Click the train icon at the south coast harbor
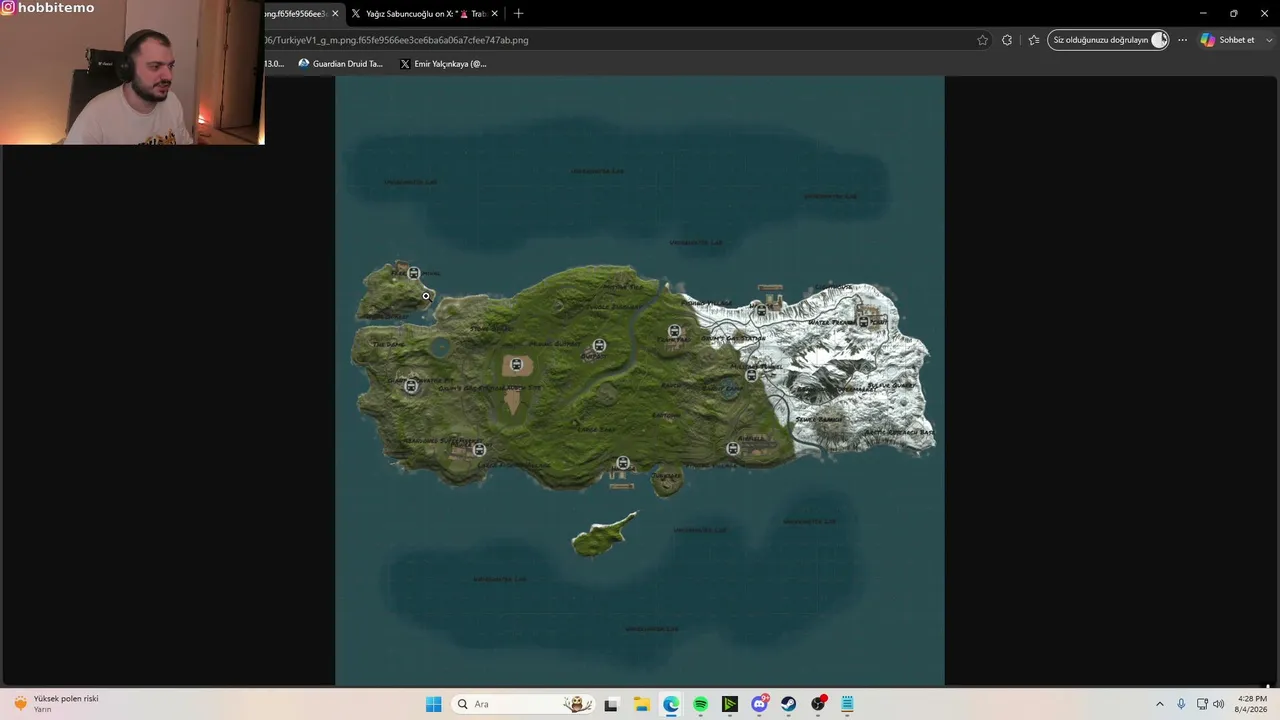 623,463
